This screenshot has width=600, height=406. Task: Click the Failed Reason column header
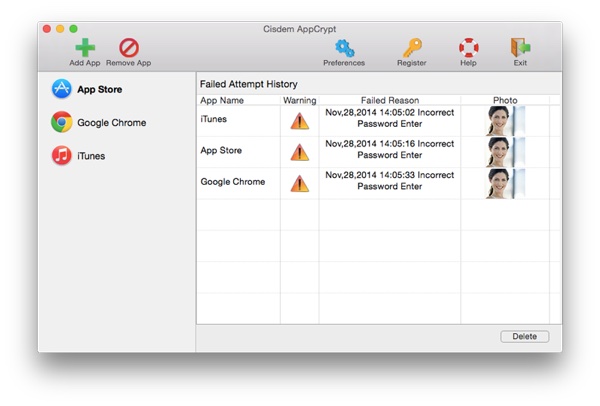tap(389, 100)
